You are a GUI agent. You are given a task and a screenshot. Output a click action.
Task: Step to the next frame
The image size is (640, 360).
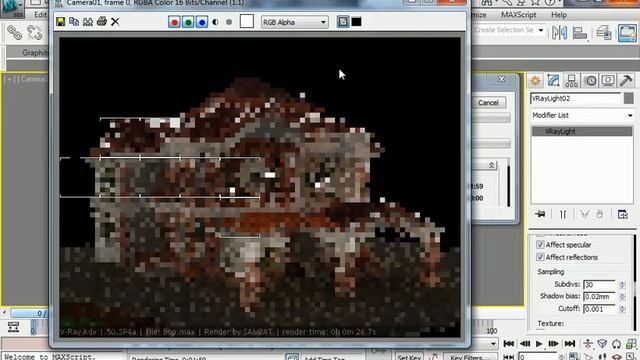553,344
